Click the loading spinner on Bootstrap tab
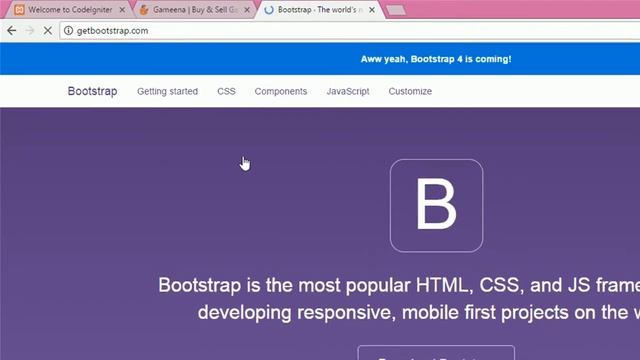Viewport: 640px width, 360px height. point(269,10)
